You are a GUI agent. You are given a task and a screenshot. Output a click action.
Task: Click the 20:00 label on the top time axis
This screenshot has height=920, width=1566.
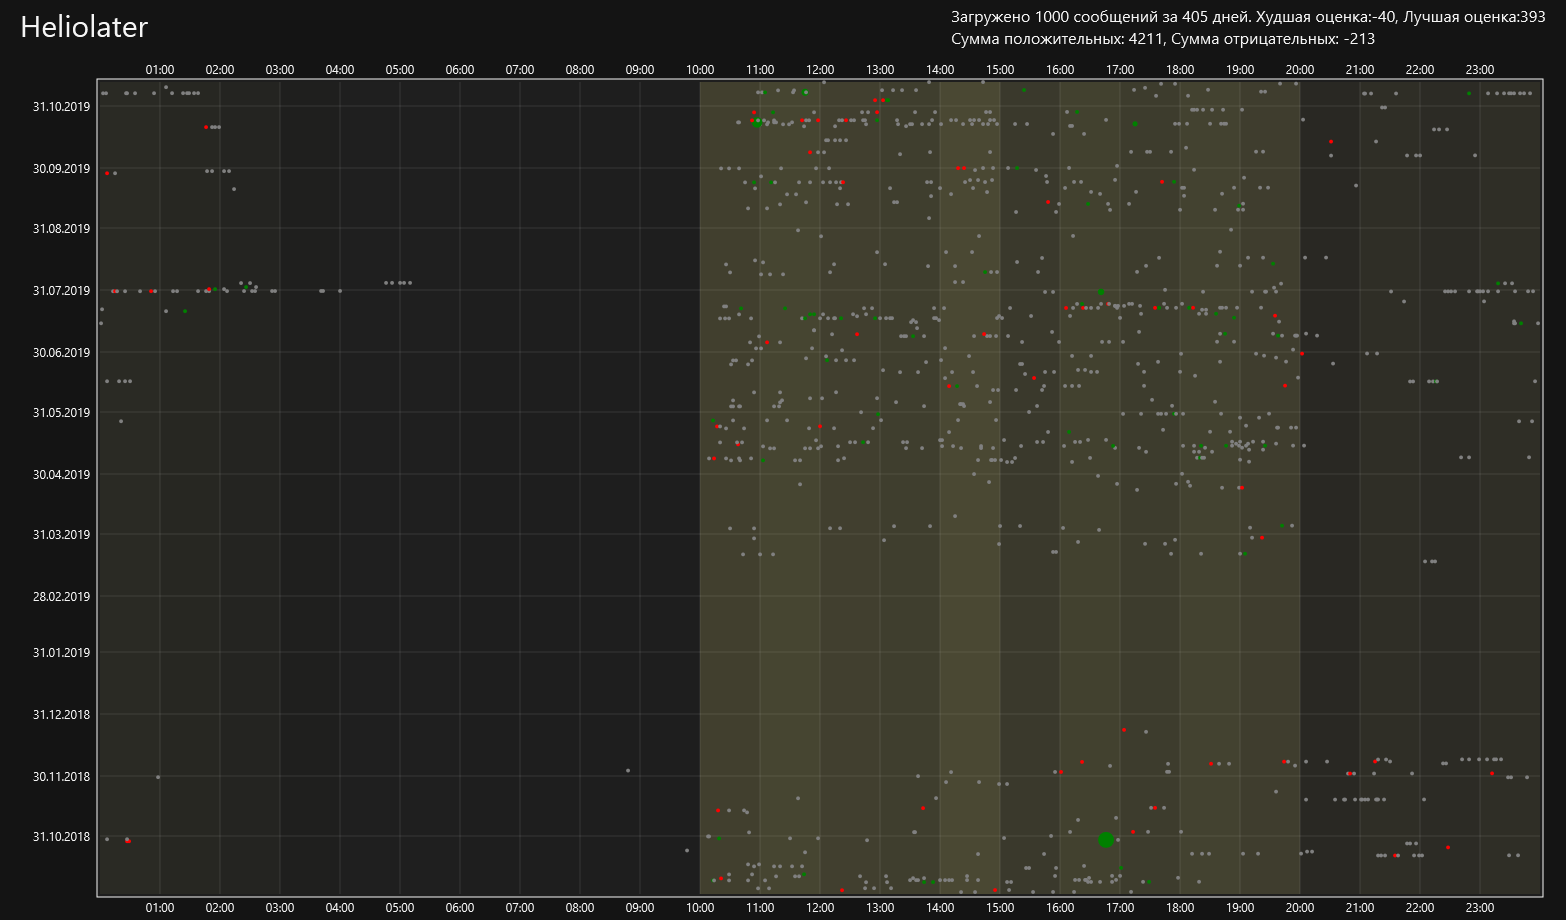click(x=1300, y=70)
